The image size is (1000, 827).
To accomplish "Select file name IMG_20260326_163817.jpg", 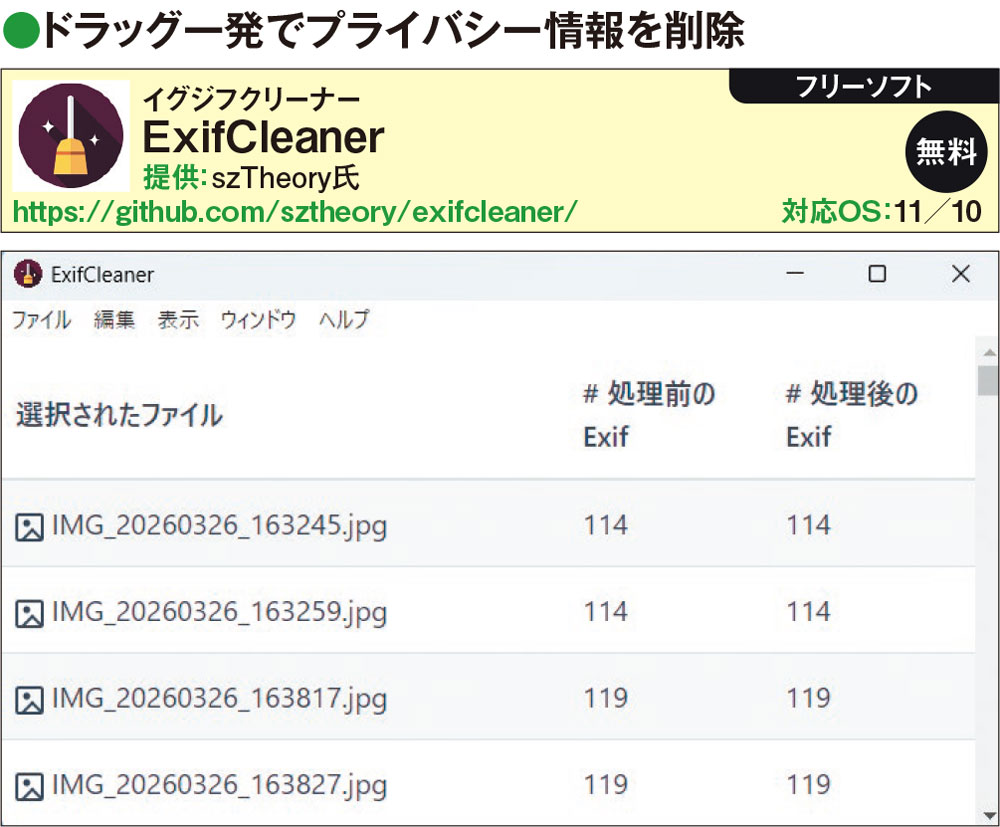I will [x=219, y=699].
